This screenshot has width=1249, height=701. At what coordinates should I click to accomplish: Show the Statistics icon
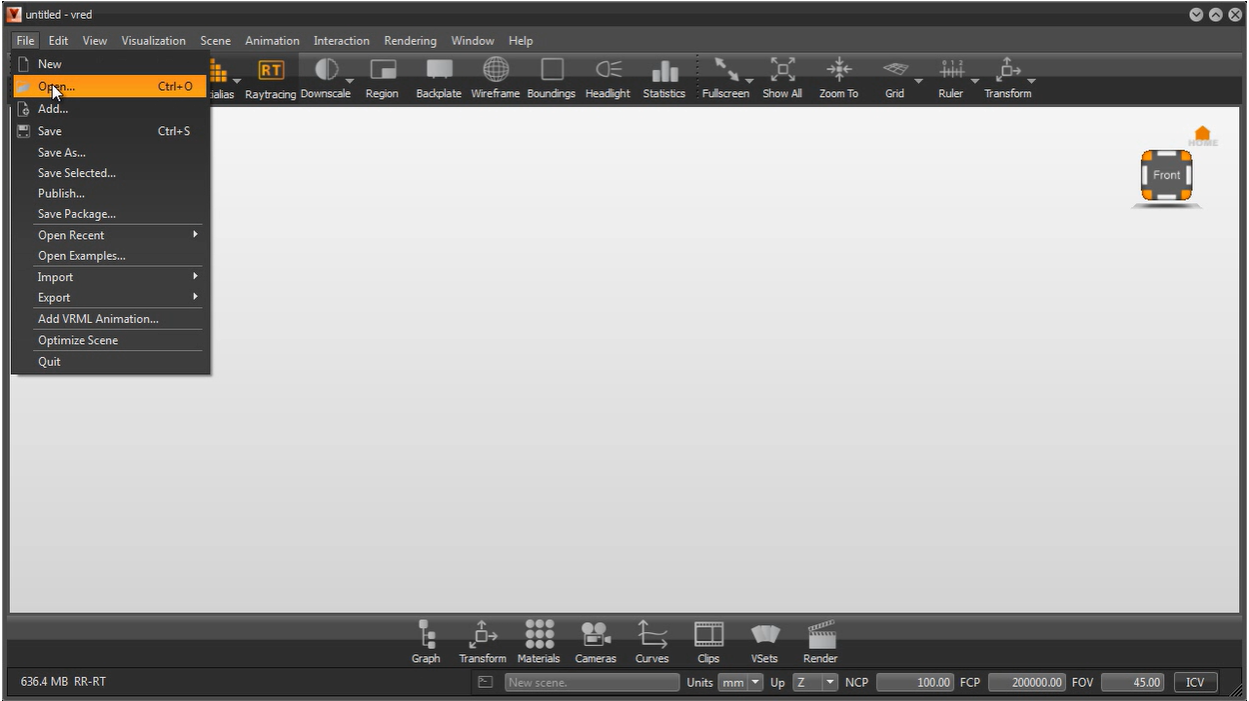664,71
